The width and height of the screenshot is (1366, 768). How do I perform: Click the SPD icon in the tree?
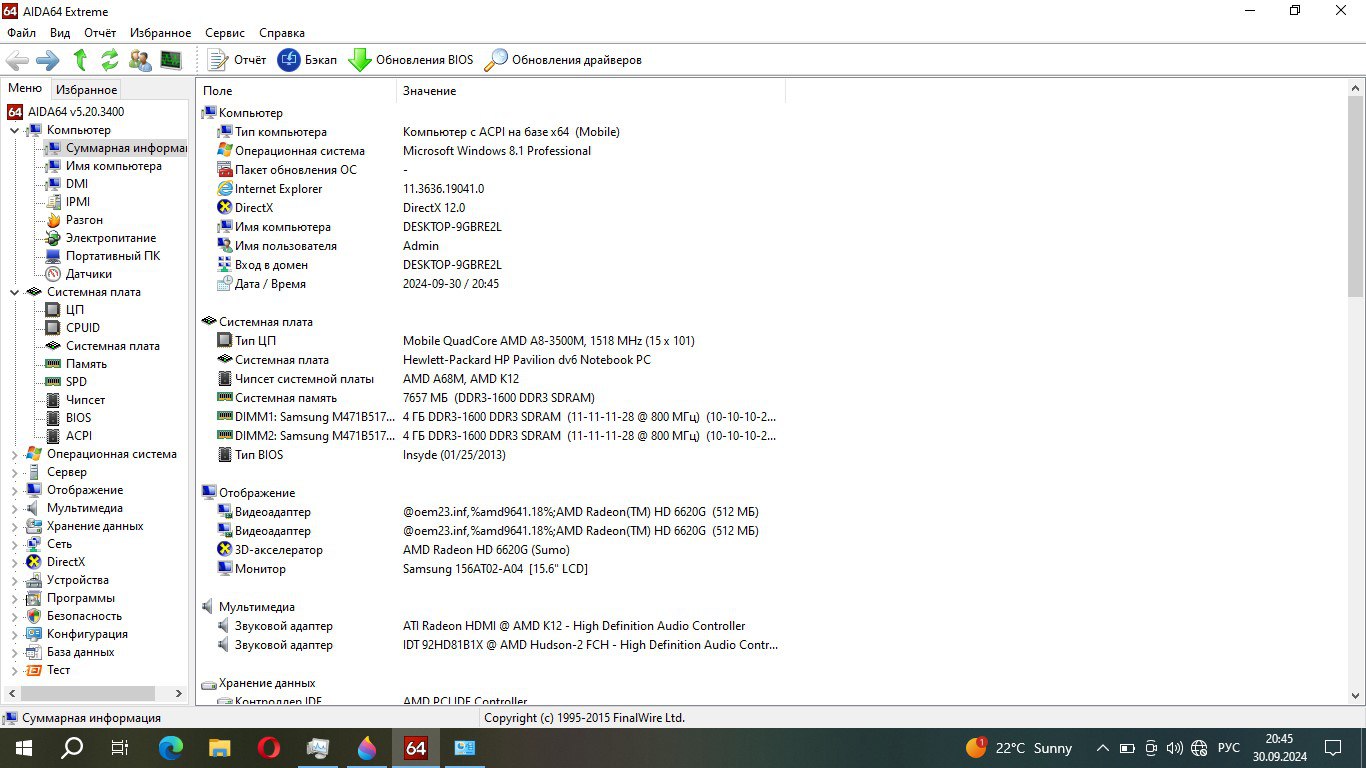pyautogui.click(x=53, y=382)
